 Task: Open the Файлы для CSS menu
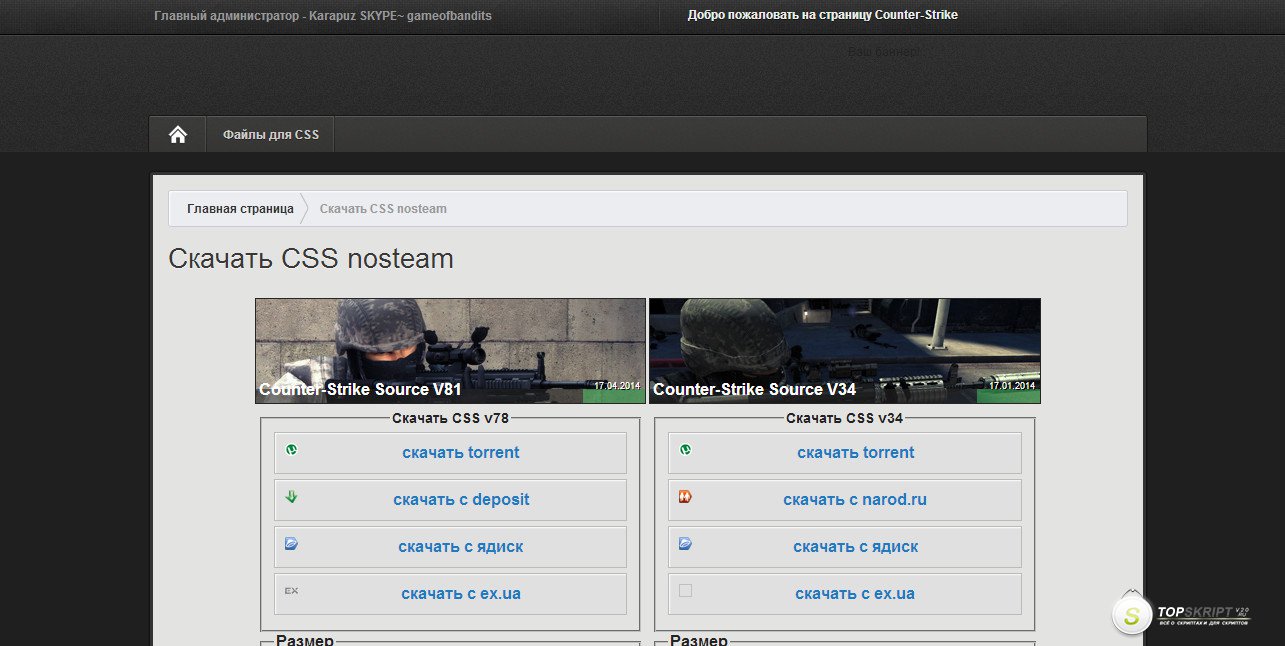click(271, 134)
